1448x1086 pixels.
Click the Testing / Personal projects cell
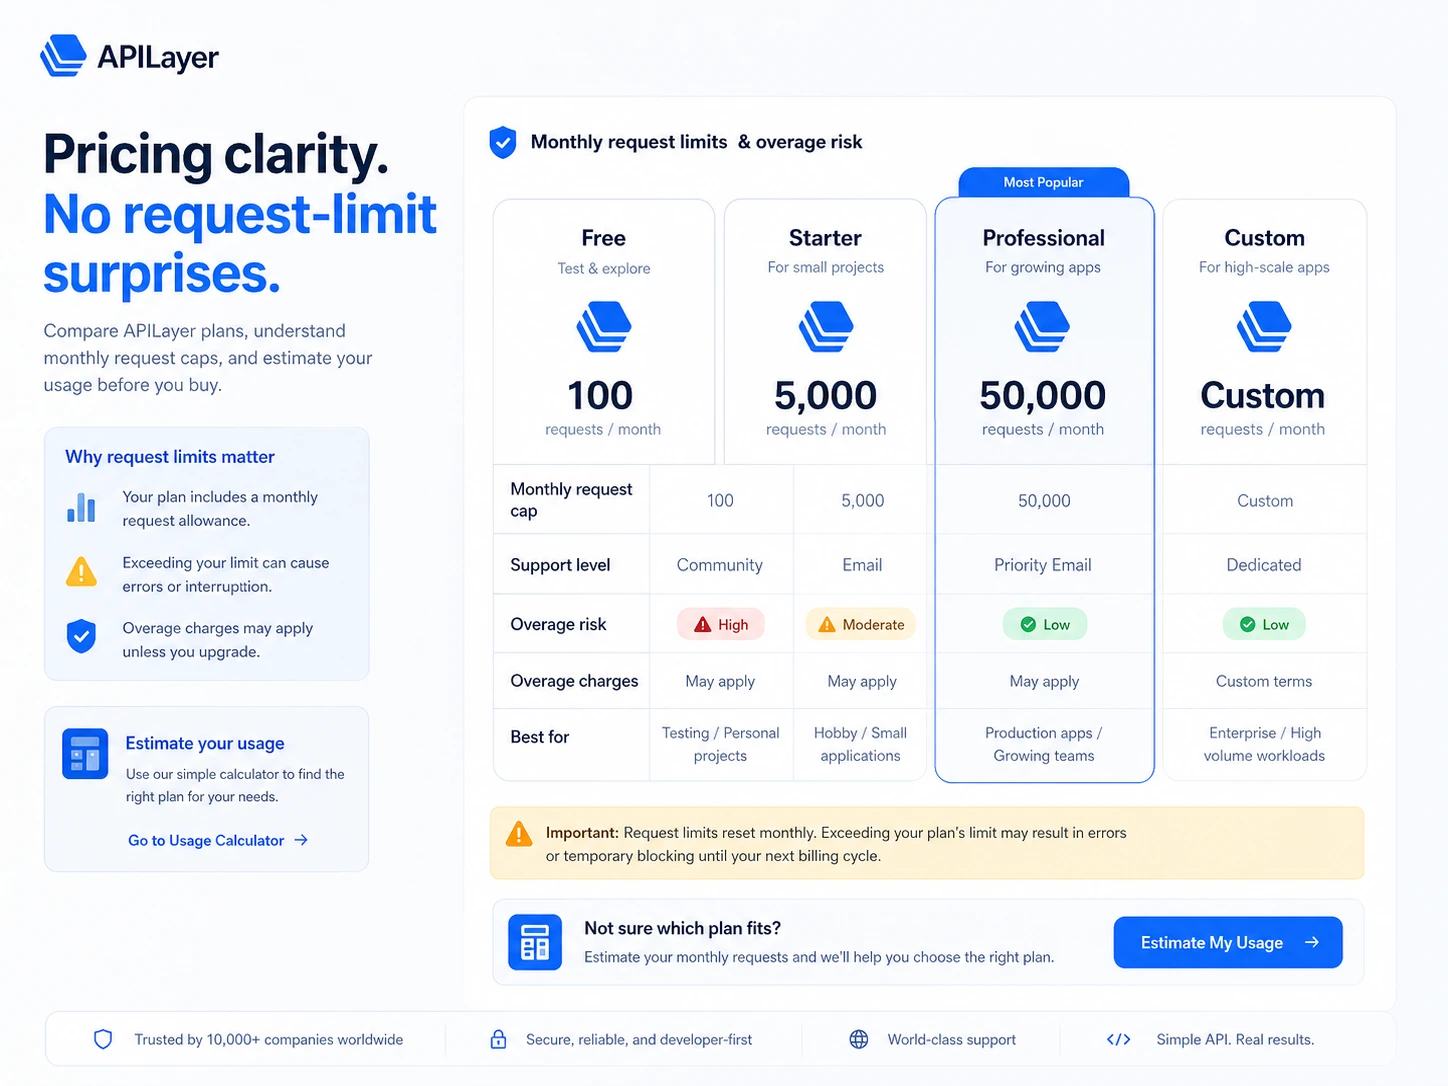tap(720, 744)
